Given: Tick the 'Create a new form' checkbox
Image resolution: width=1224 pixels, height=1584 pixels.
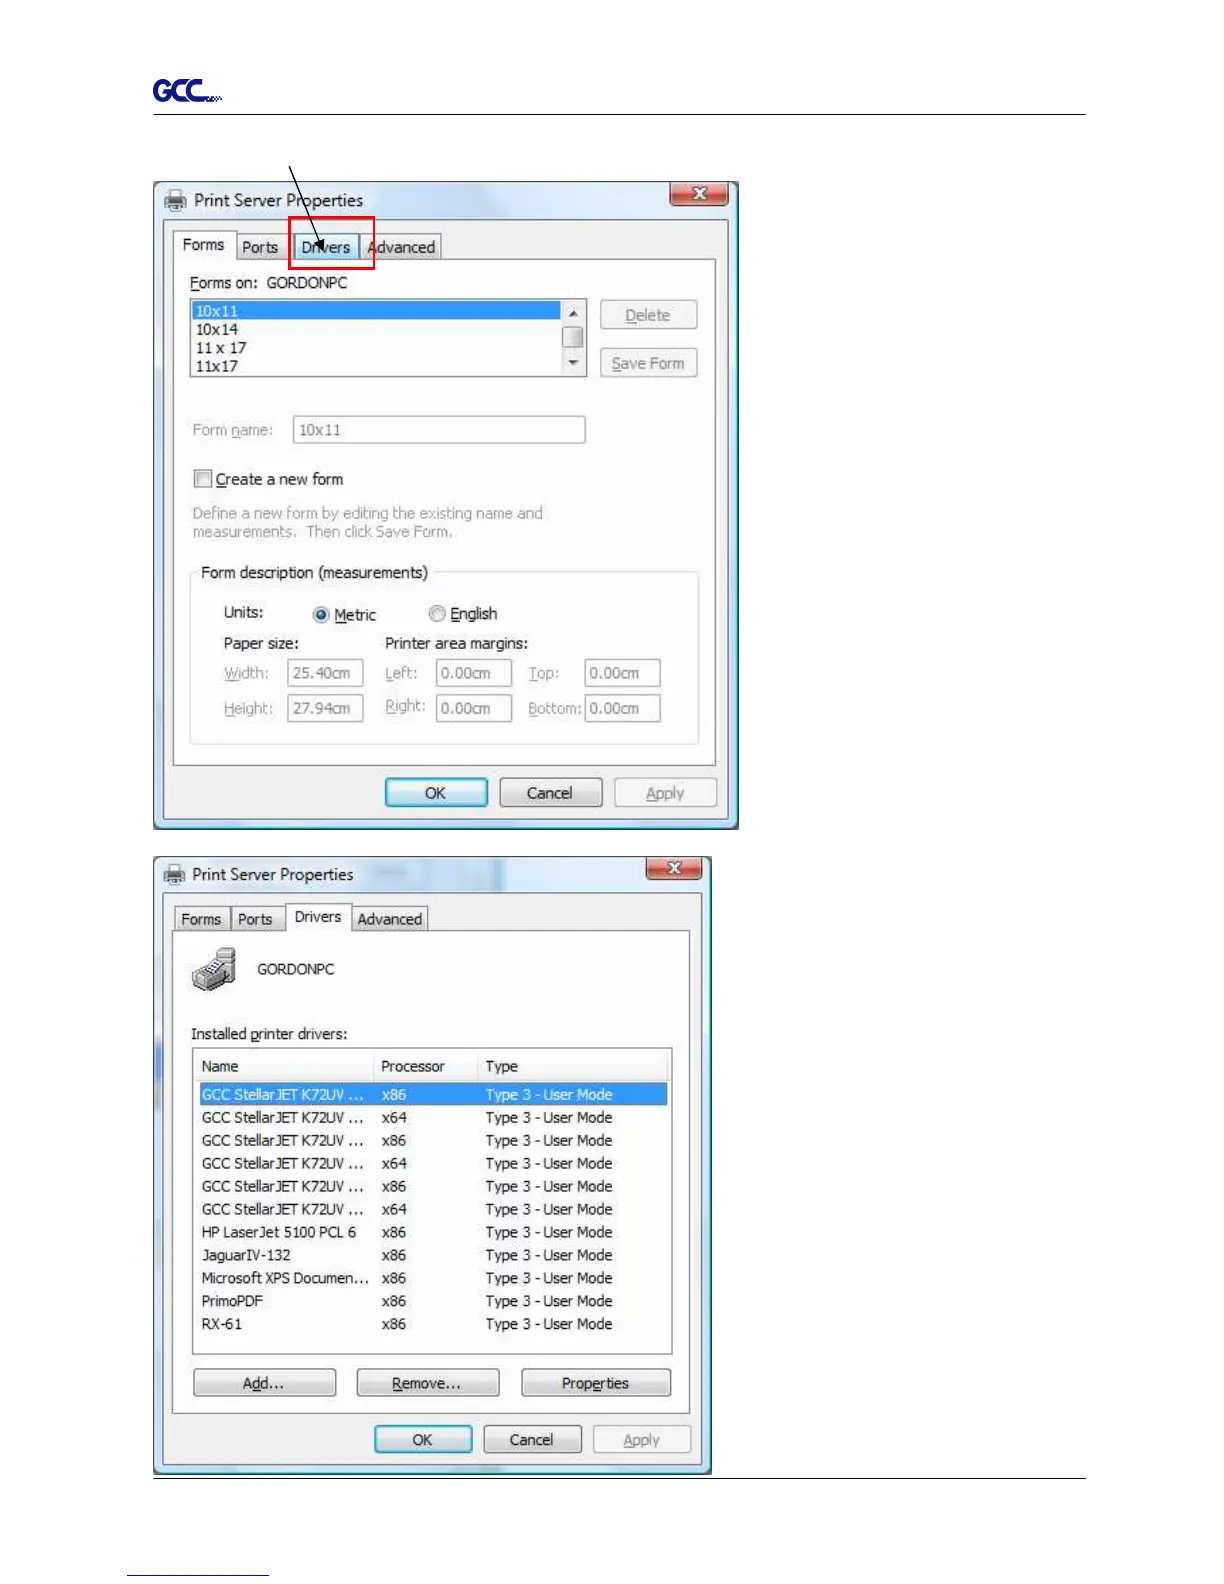Looking at the screenshot, I should pos(203,478).
